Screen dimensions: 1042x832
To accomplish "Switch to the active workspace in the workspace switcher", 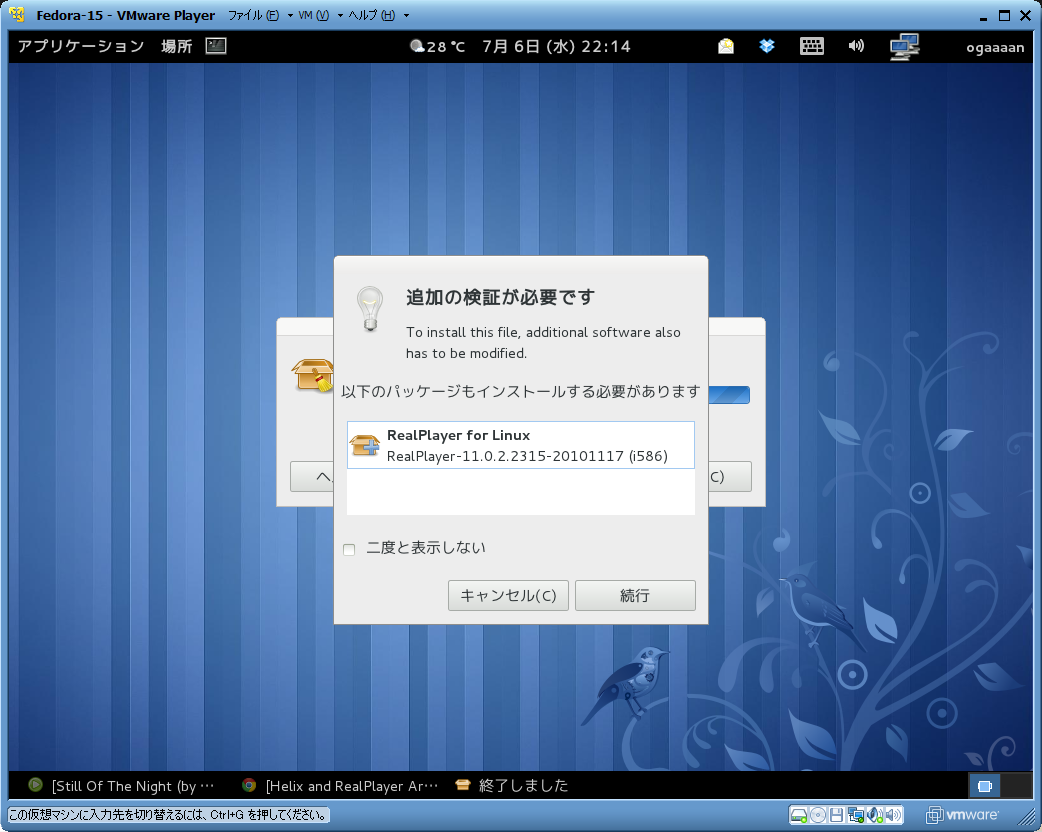I will (x=985, y=786).
